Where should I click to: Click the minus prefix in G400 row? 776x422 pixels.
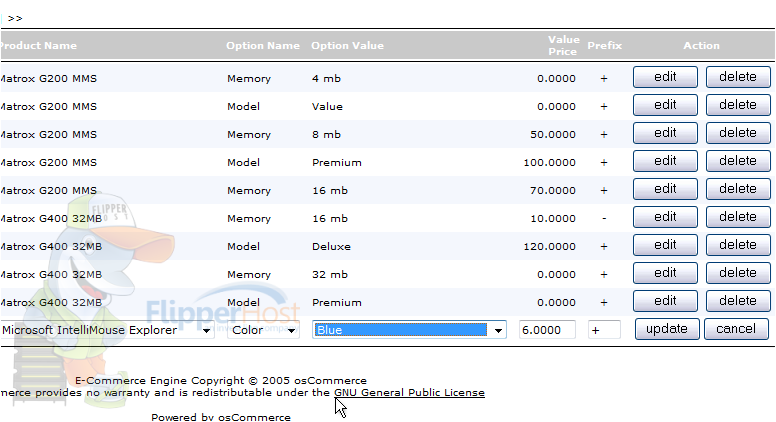coord(604,219)
